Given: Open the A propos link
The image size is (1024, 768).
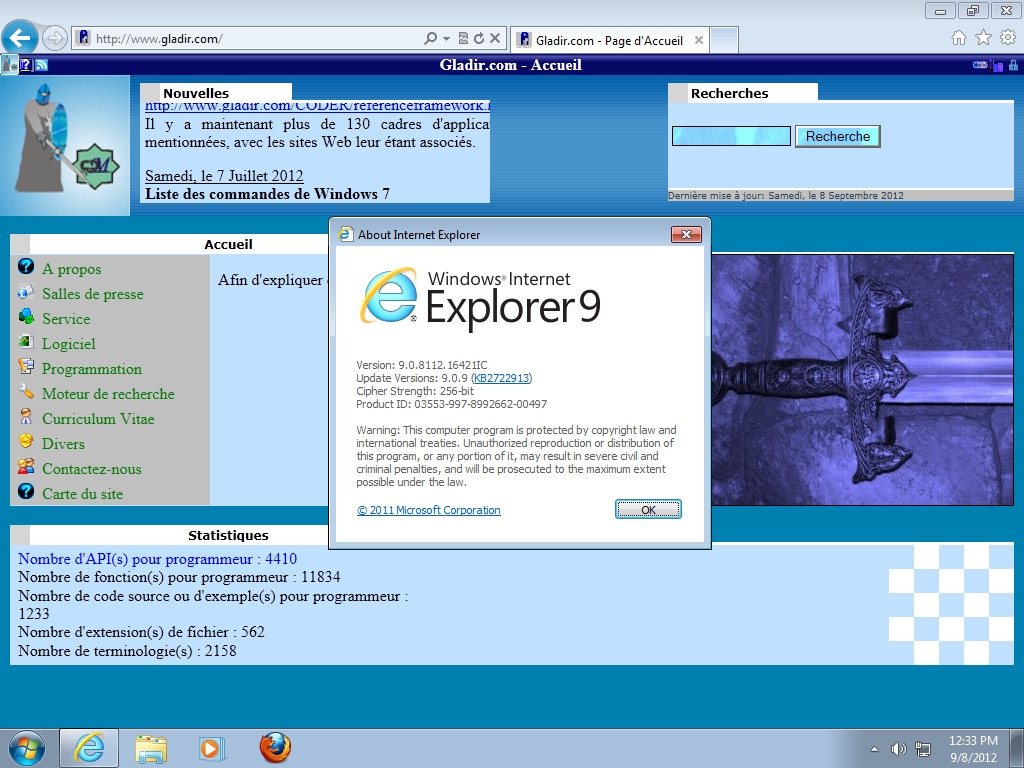Looking at the screenshot, I should click(72, 269).
